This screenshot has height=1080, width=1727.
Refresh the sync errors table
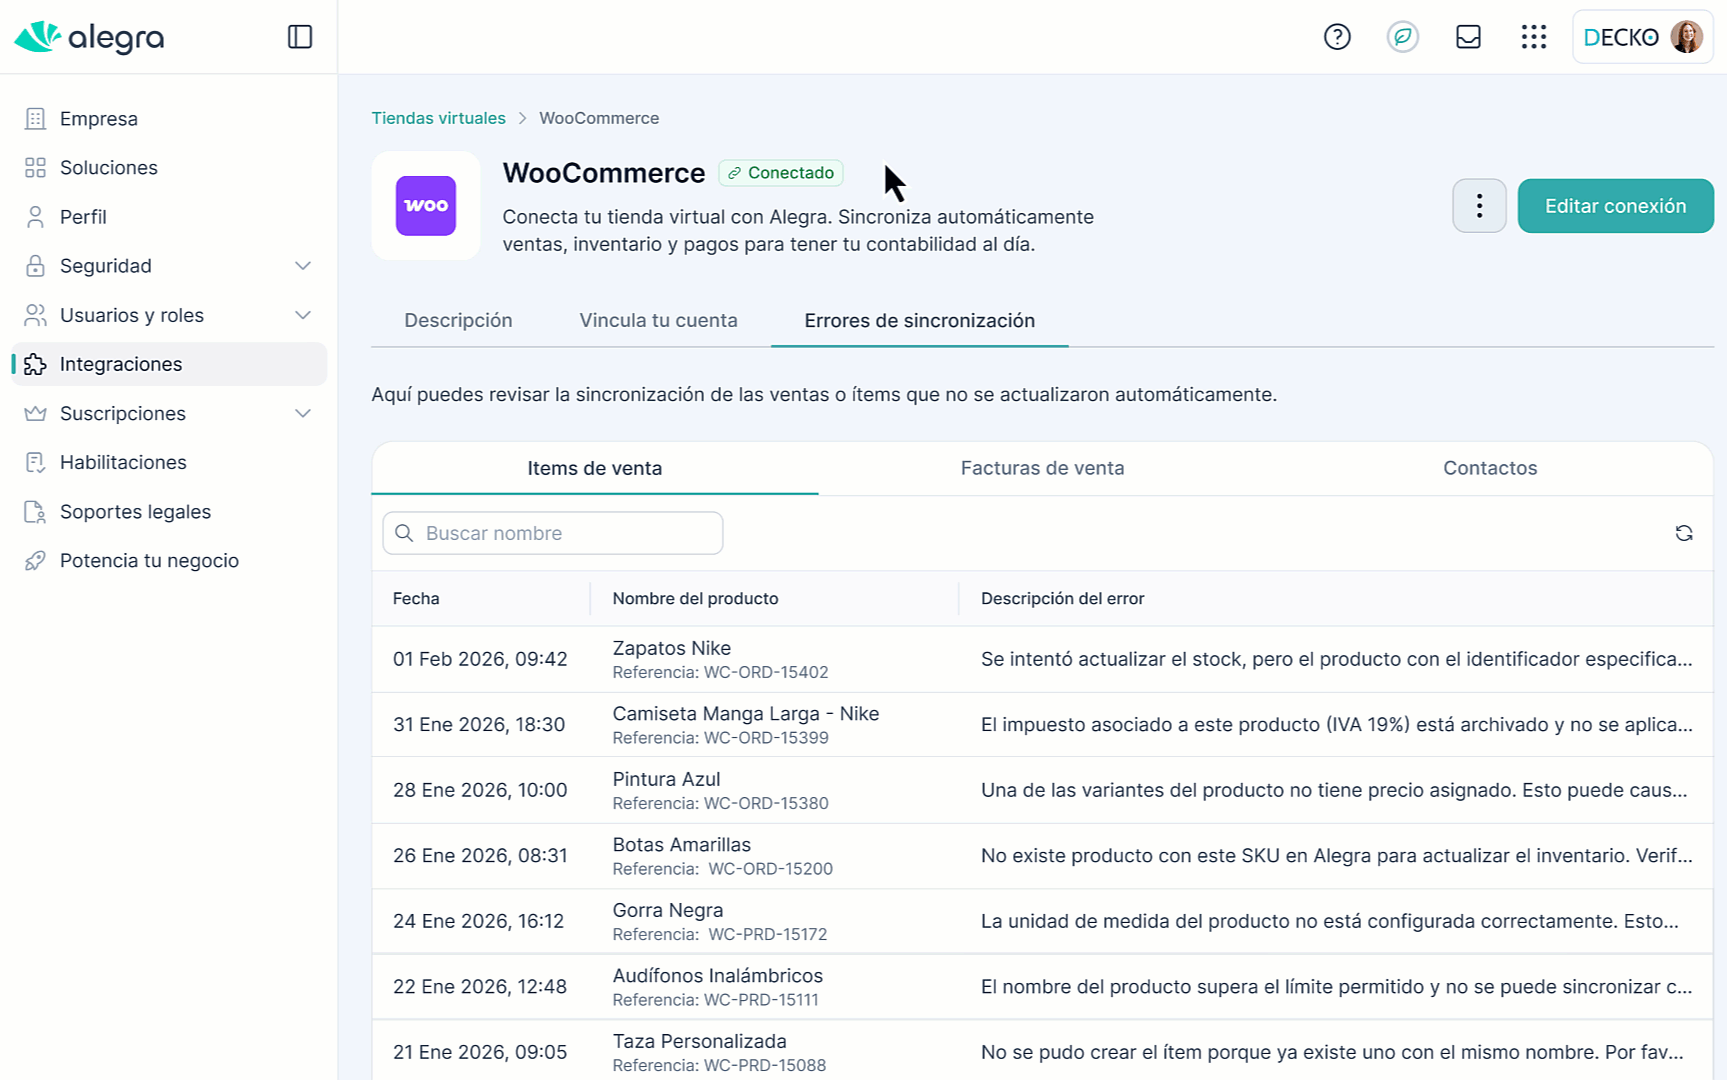pos(1684,533)
